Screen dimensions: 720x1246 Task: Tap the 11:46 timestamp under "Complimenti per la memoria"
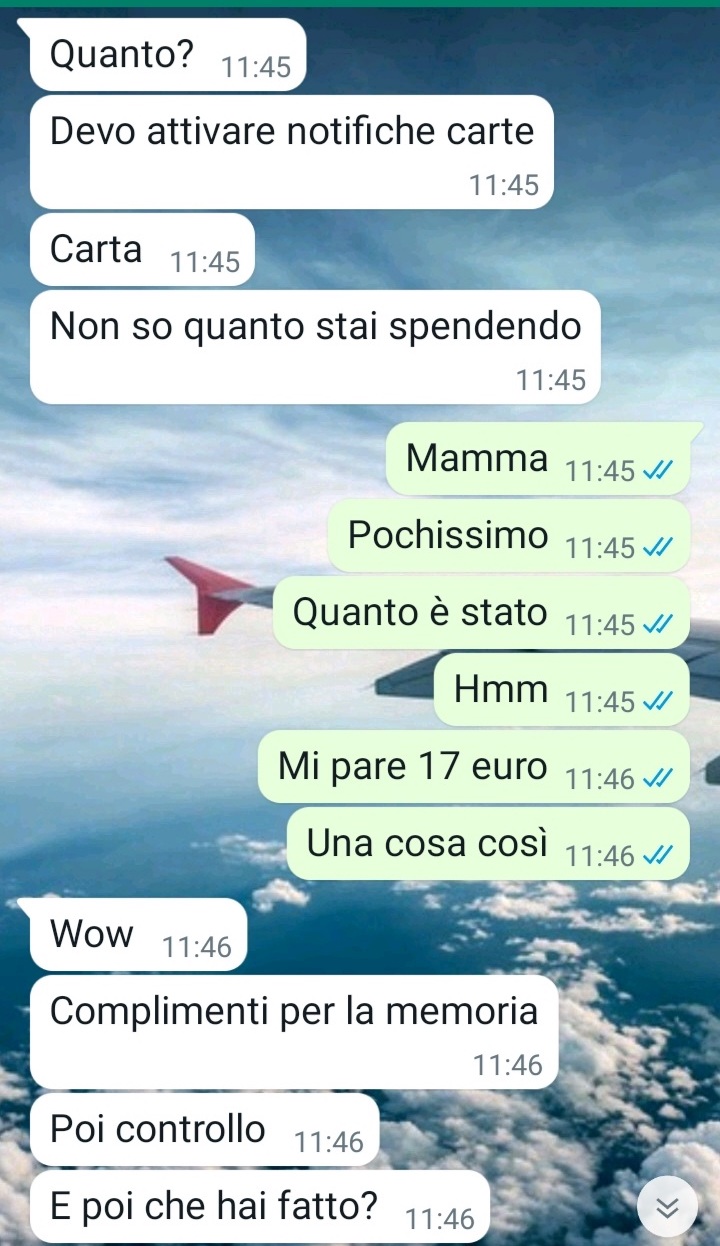click(509, 1066)
